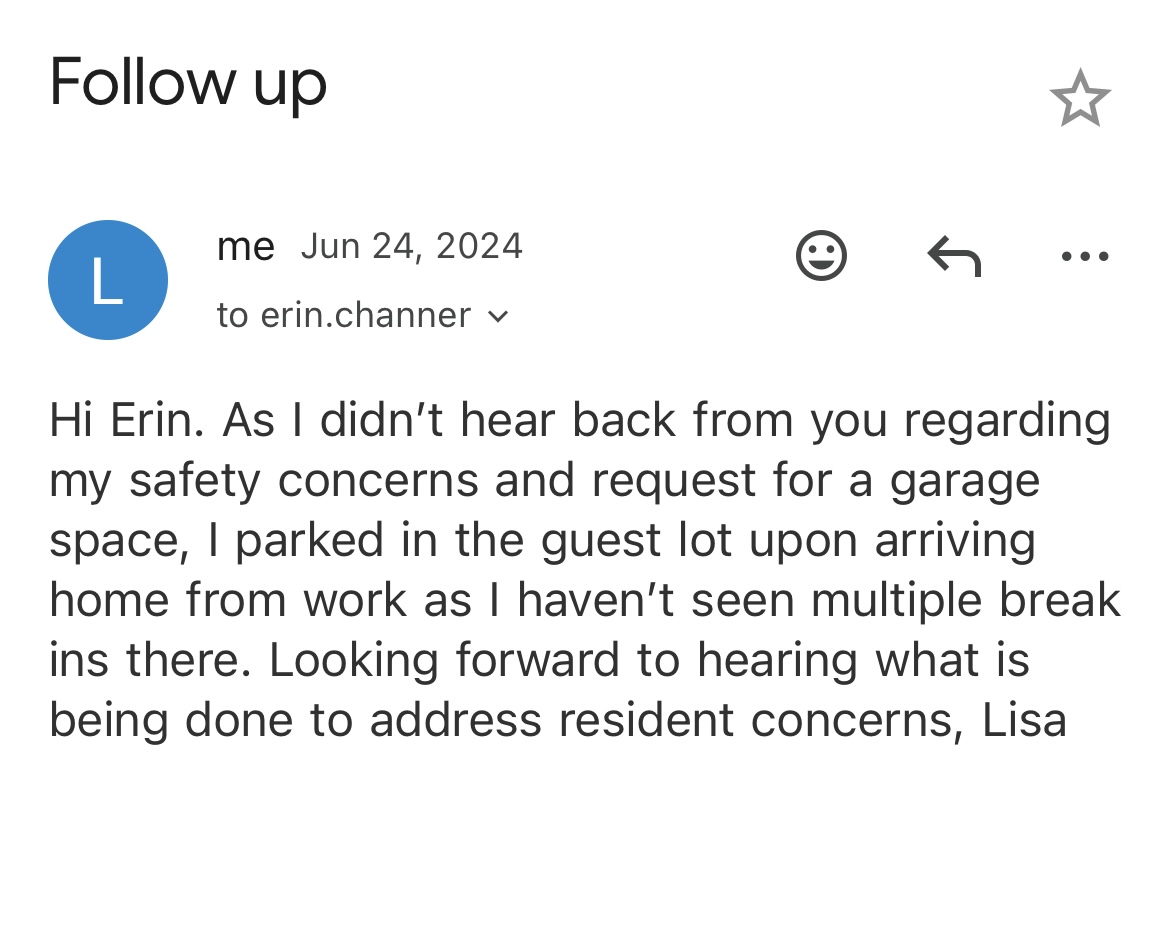Expand recipient details chevron
The width and height of the screenshot is (1170, 929).
(x=498, y=317)
